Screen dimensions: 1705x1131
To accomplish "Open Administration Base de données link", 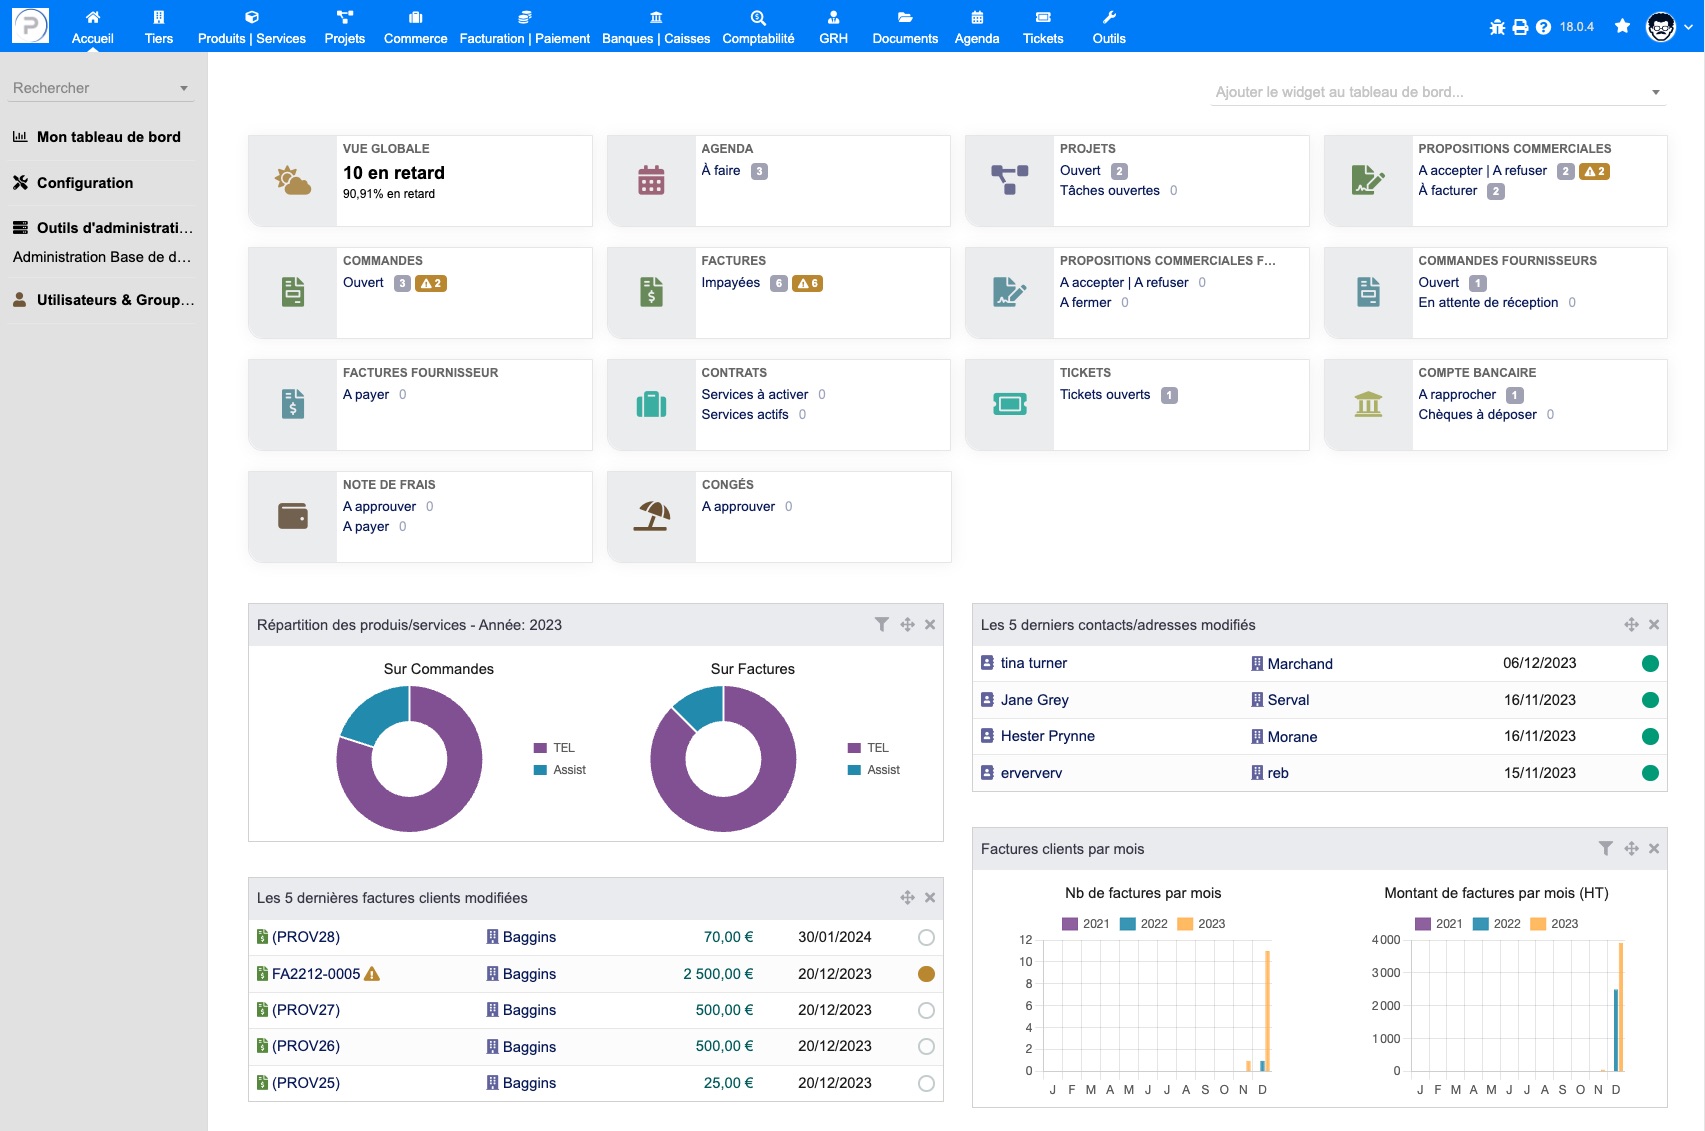I will pos(102,257).
